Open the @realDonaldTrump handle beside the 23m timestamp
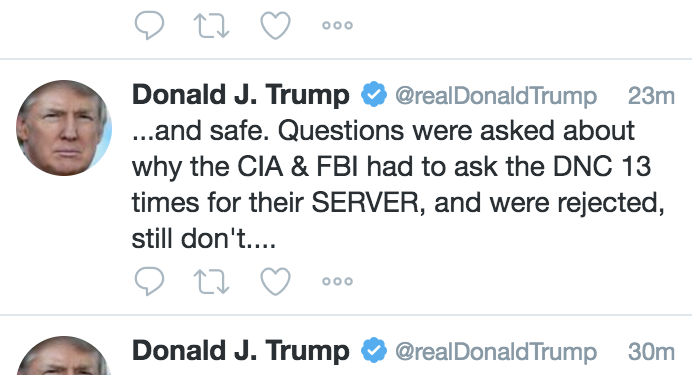This screenshot has width=692, height=375. click(496, 96)
